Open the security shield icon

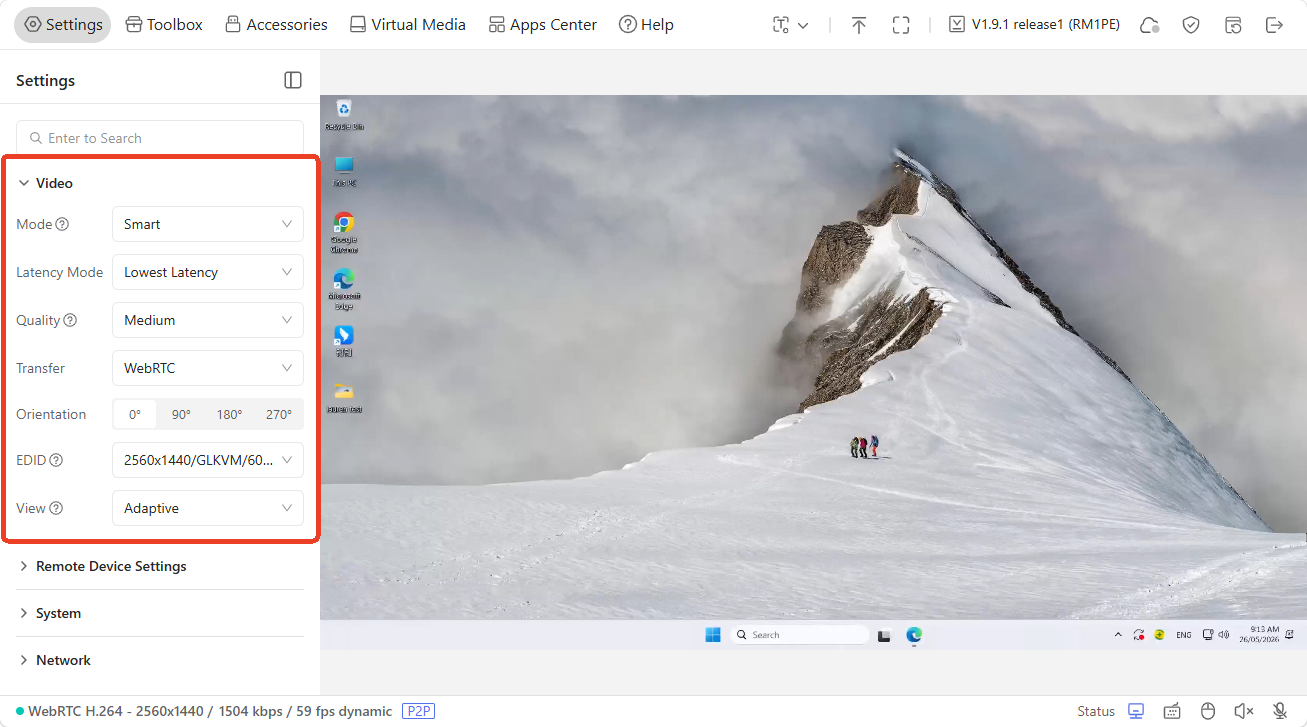click(1191, 25)
